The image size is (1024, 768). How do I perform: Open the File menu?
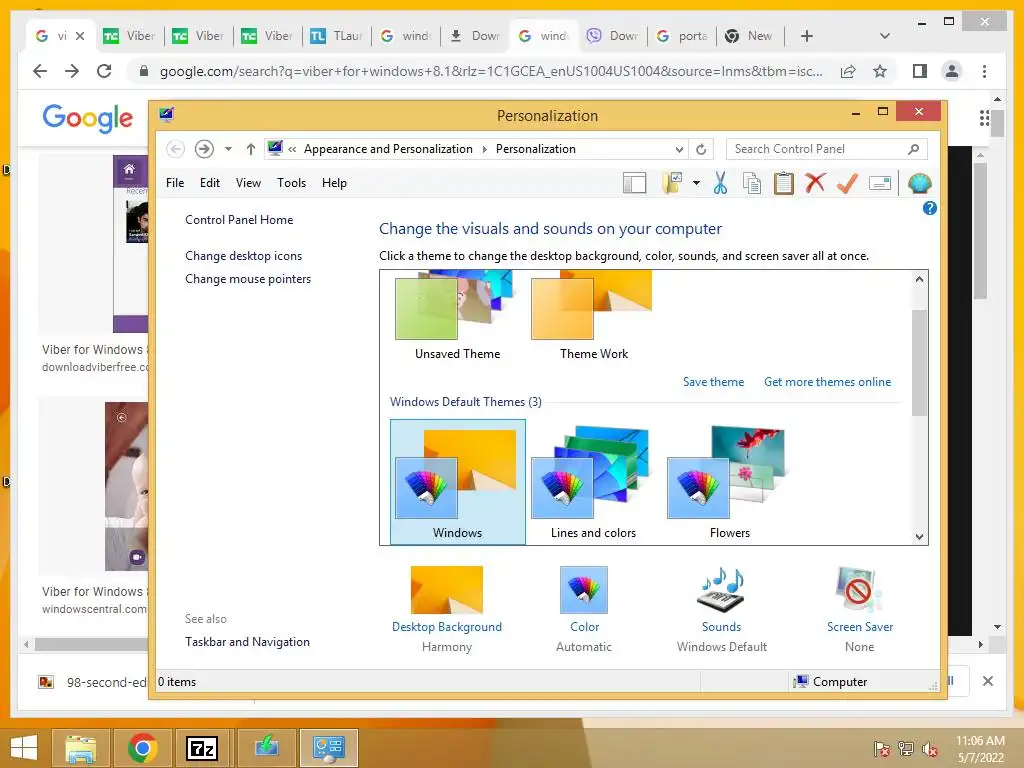(x=175, y=183)
